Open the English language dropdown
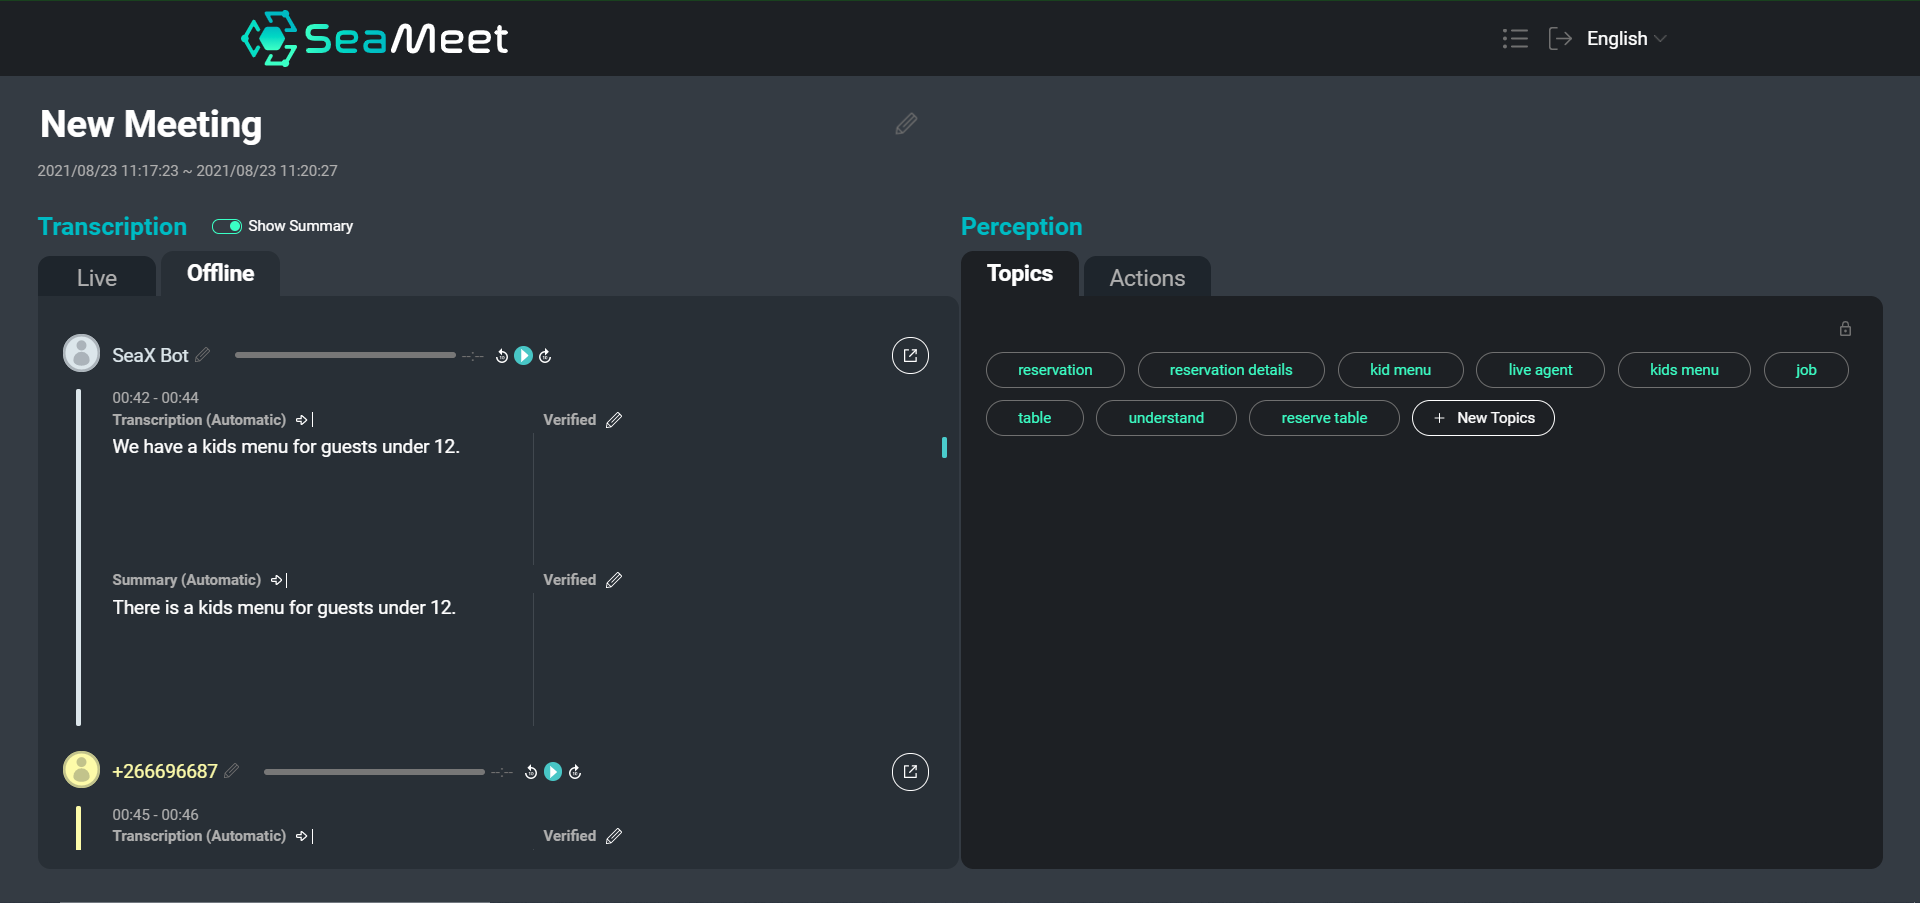 click(1623, 39)
